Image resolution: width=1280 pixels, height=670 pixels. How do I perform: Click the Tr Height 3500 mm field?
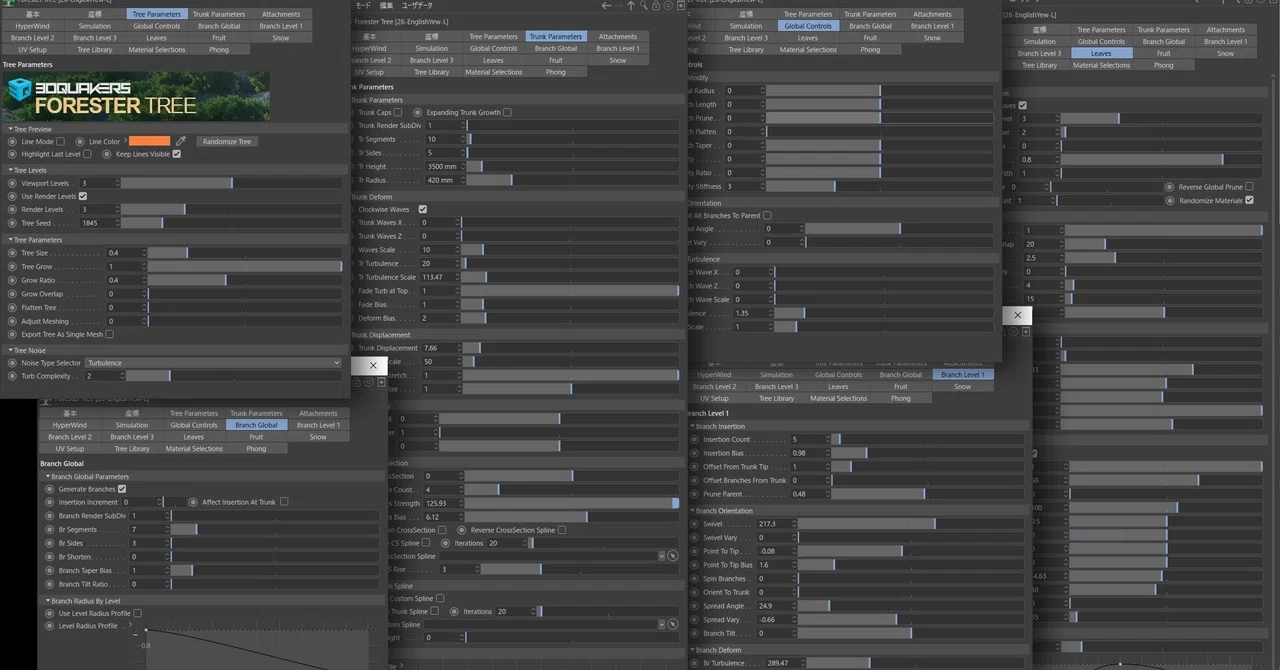(443, 166)
